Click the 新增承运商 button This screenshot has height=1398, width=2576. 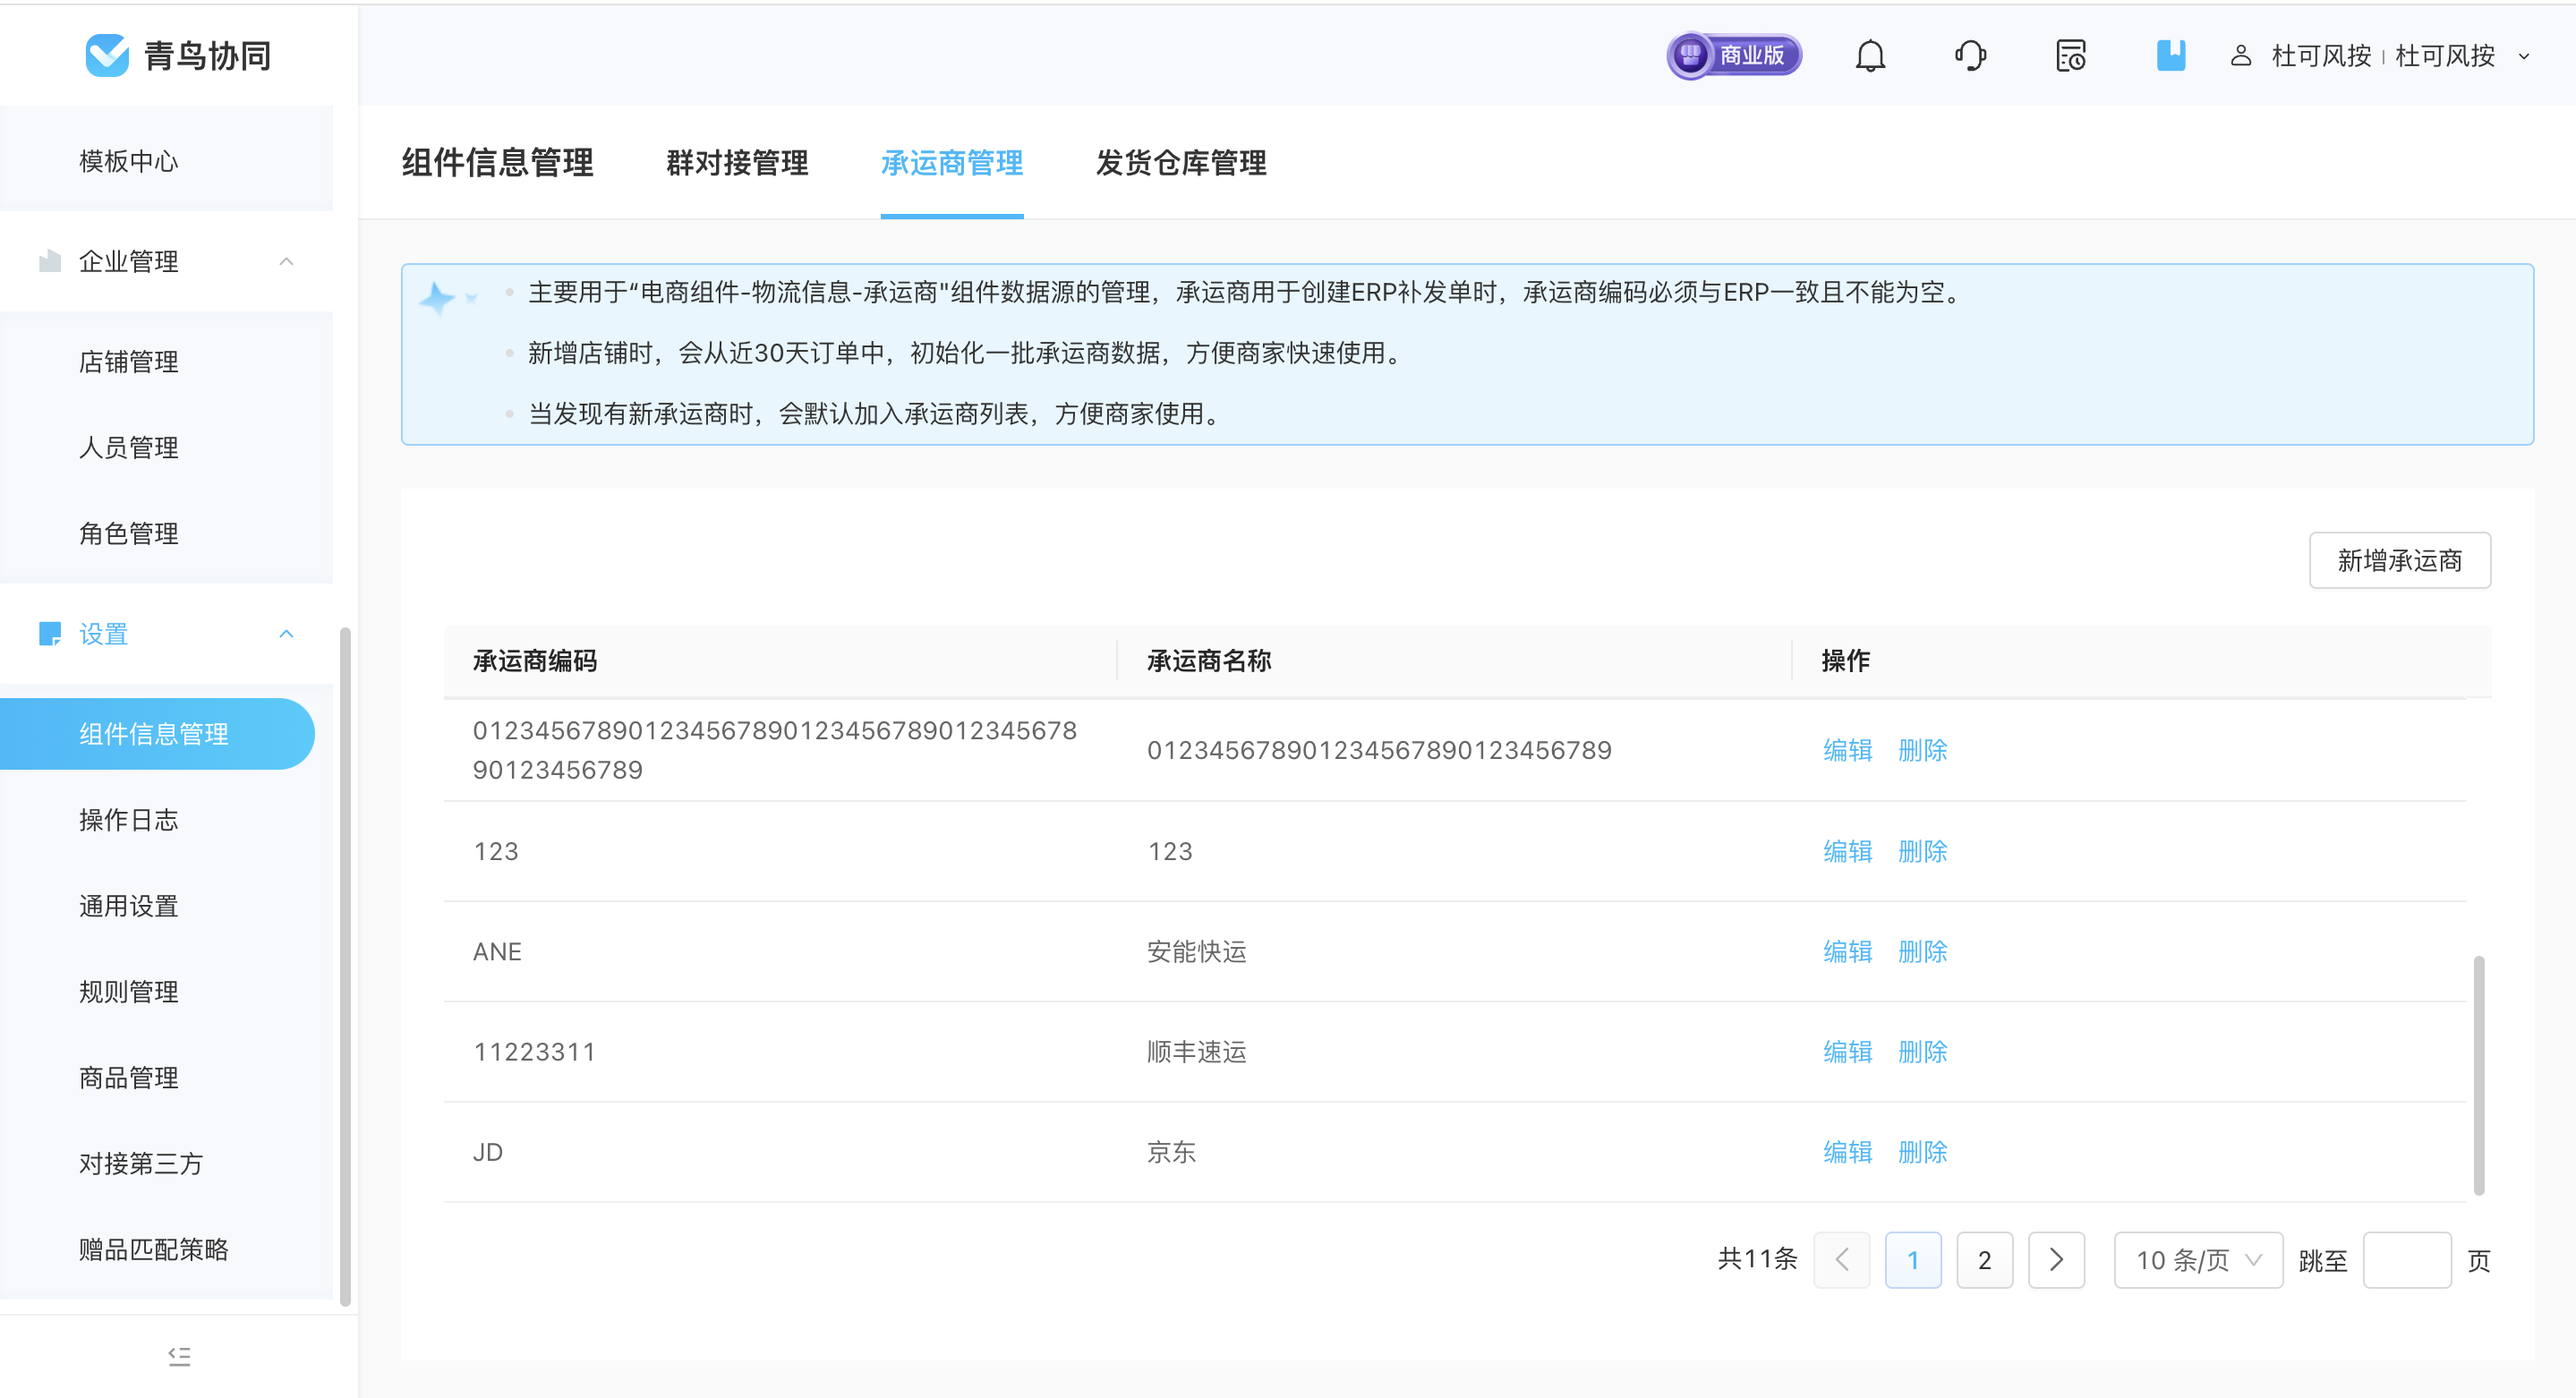[2399, 560]
